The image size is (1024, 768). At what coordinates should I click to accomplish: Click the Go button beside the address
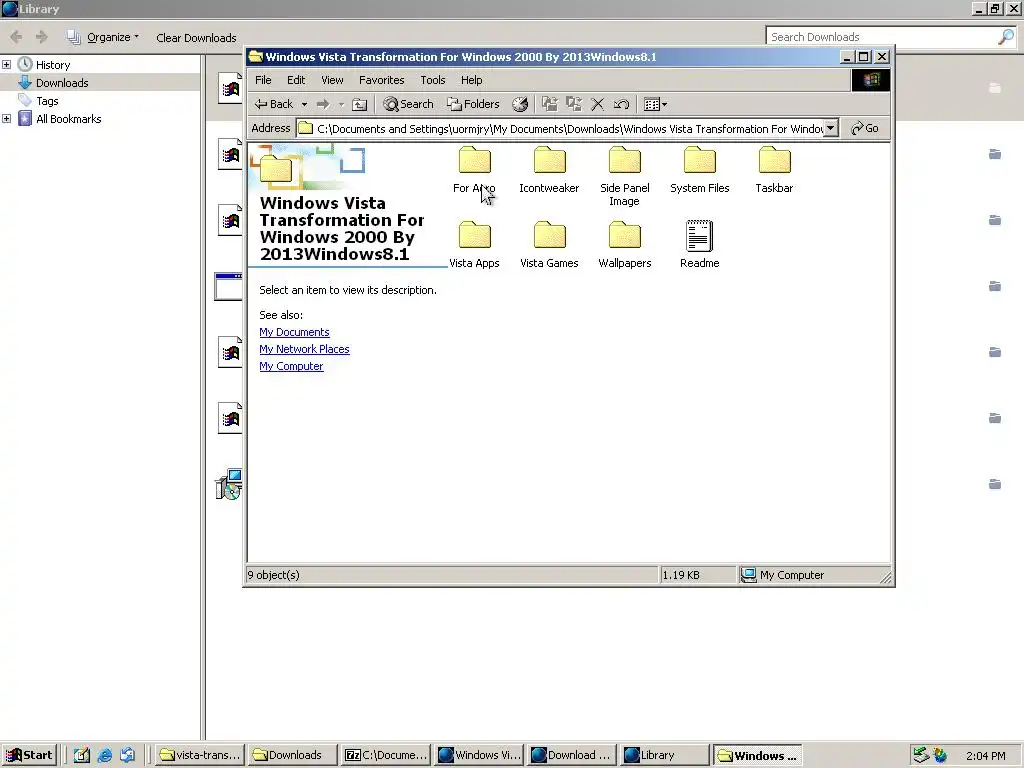click(x=865, y=128)
